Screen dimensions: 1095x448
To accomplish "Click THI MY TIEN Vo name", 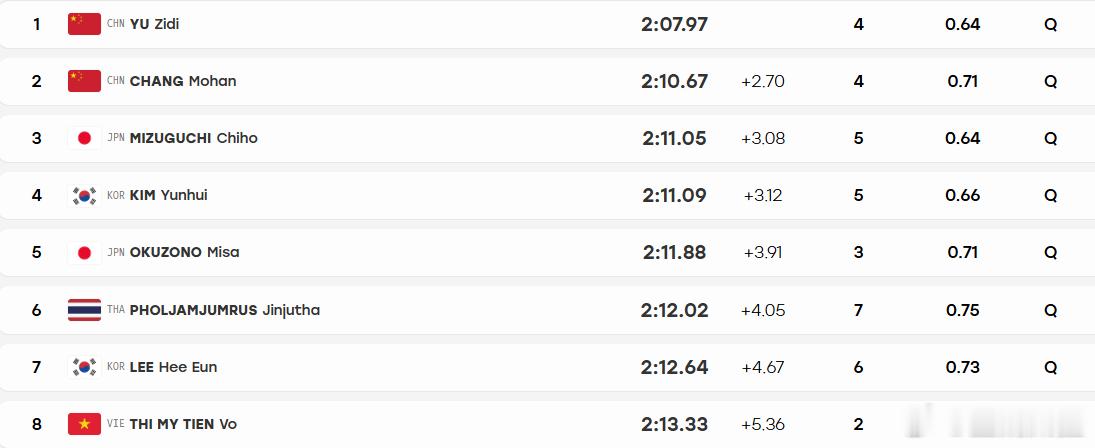I will pyautogui.click(x=183, y=424).
